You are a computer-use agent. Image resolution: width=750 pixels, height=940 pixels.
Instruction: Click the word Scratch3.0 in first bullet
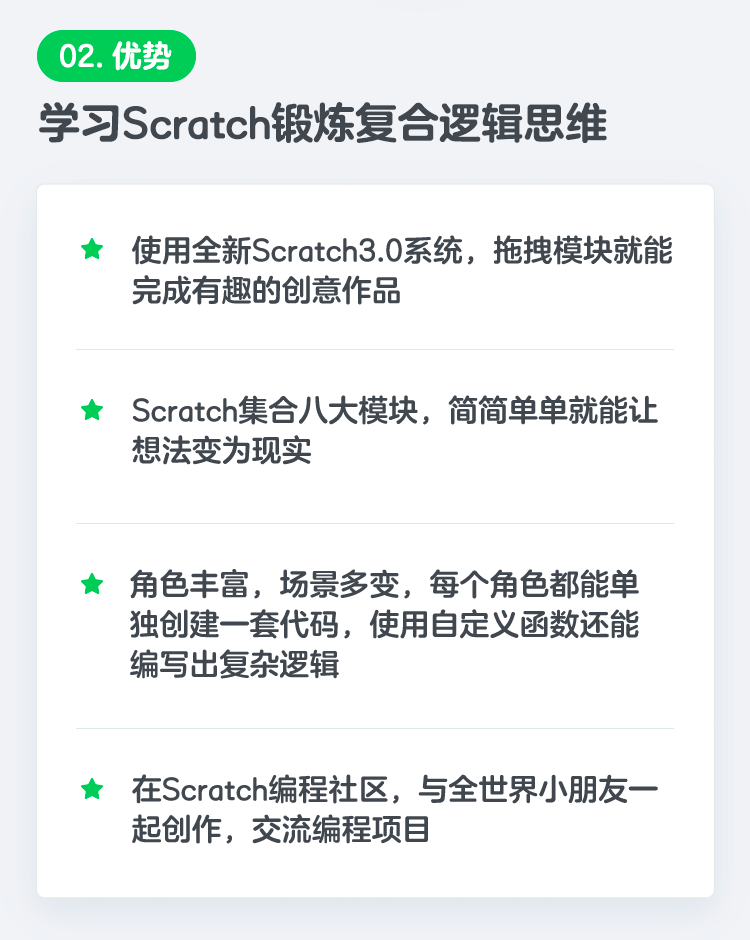coord(327,250)
